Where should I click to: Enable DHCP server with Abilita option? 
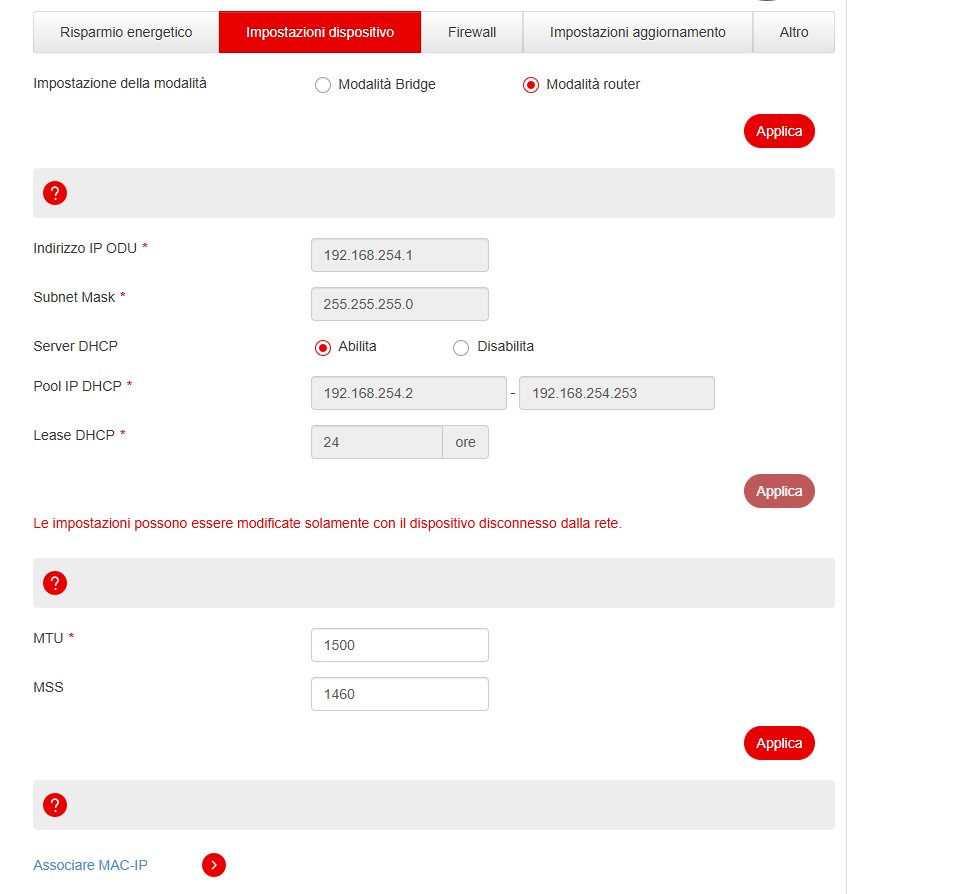[322, 347]
